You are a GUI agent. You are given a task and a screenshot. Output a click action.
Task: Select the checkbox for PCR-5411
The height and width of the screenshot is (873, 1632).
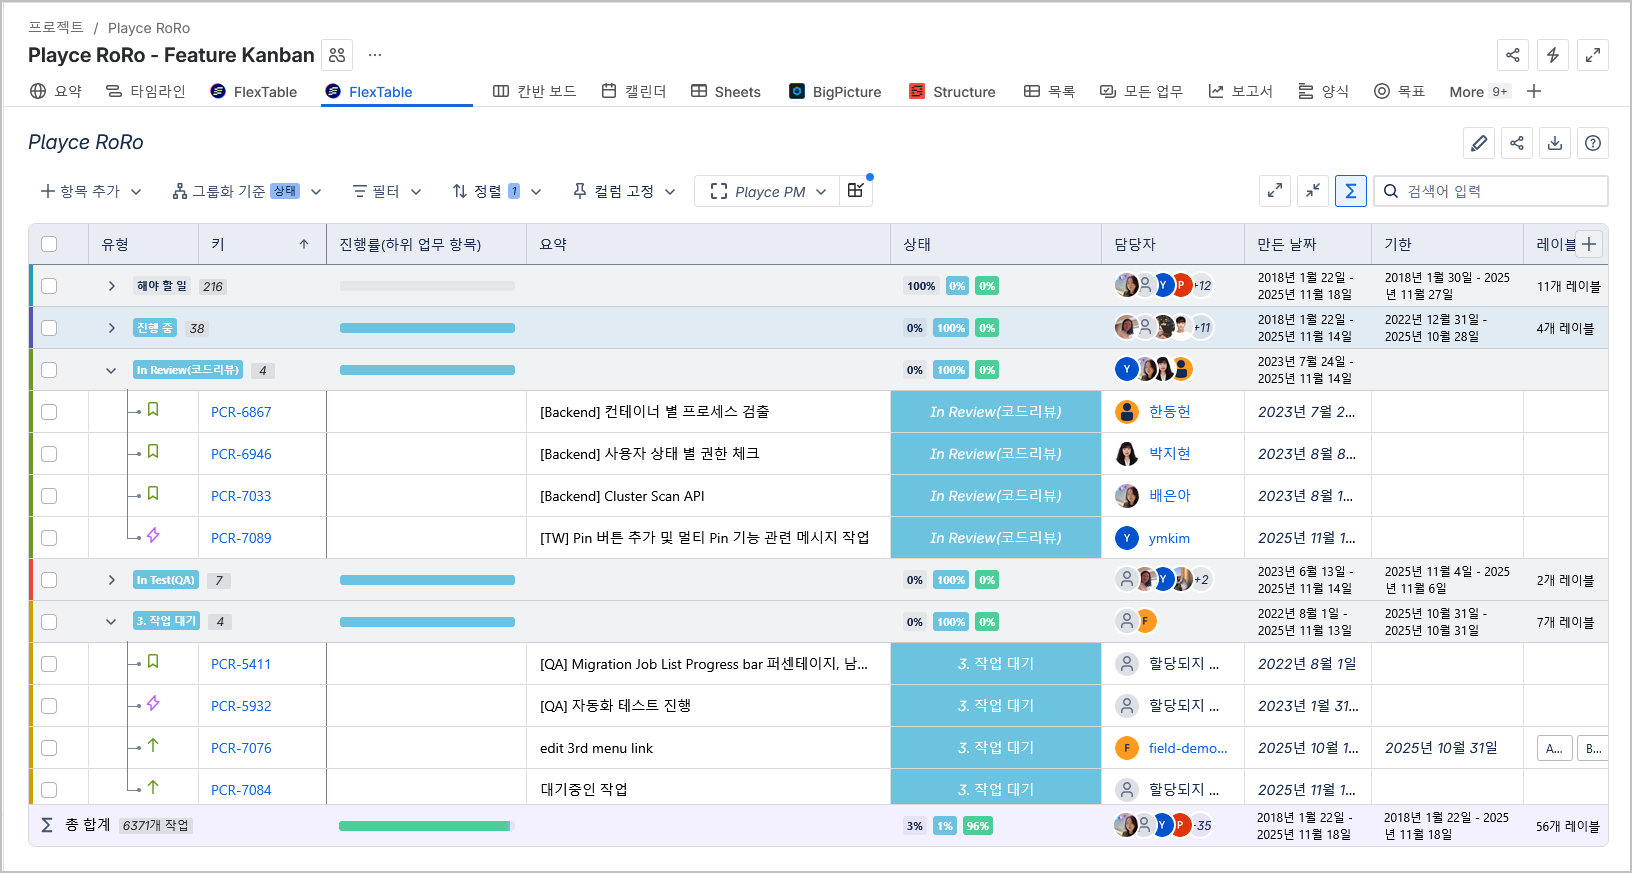click(49, 664)
